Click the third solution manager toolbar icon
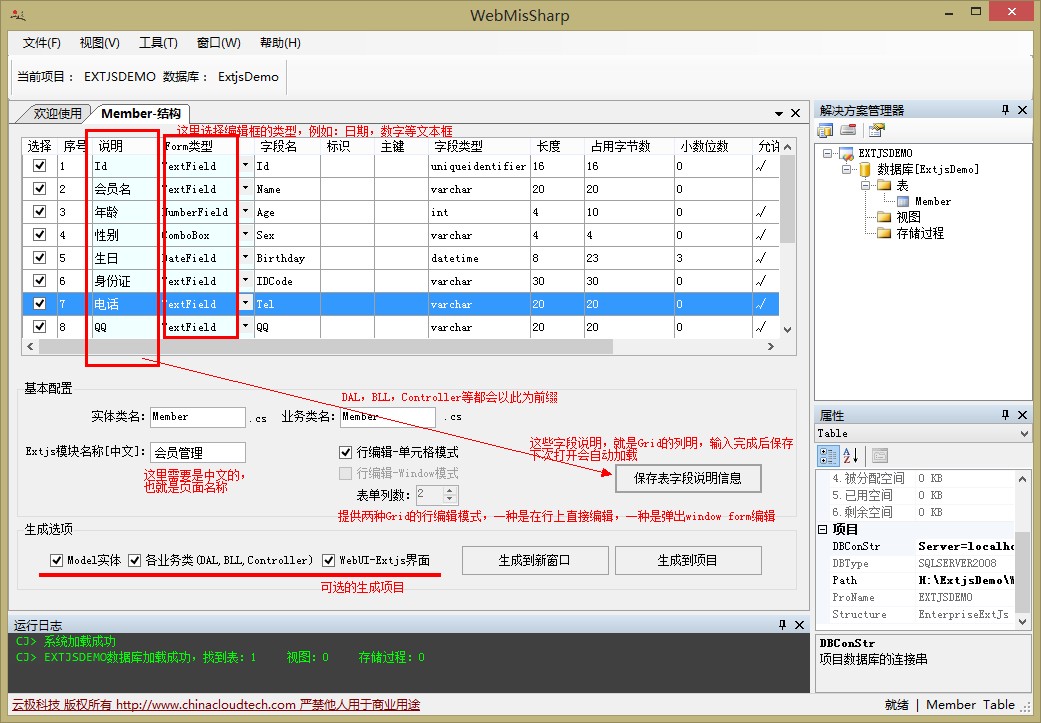The image size is (1041, 723). click(x=876, y=130)
